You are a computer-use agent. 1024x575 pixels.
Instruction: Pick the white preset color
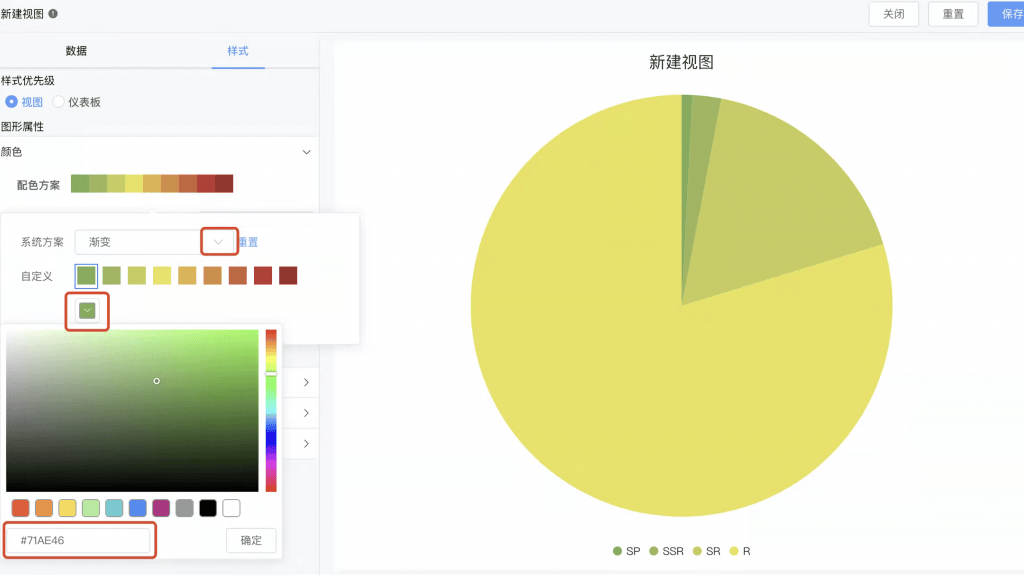click(x=231, y=508)
